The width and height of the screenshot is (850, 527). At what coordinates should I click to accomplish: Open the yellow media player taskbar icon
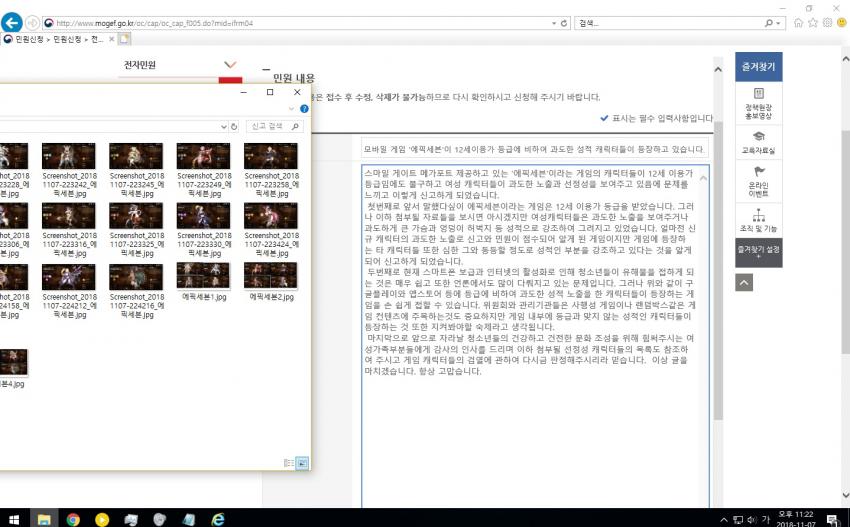[x=101, y=519]
